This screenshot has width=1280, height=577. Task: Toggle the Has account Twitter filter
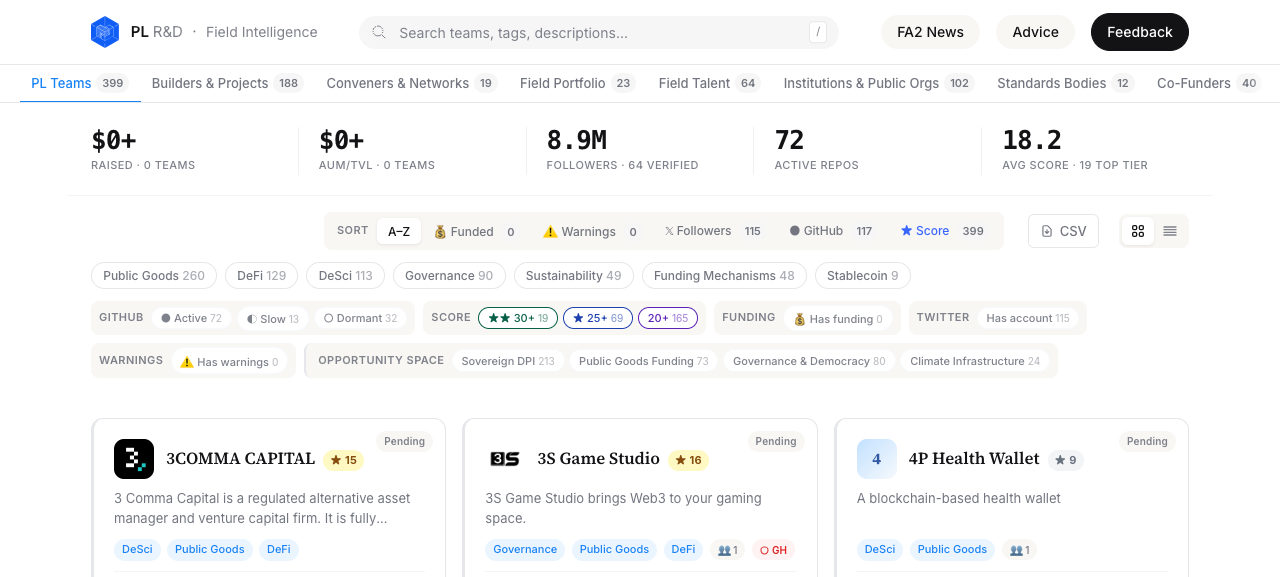pos(1027,318)
